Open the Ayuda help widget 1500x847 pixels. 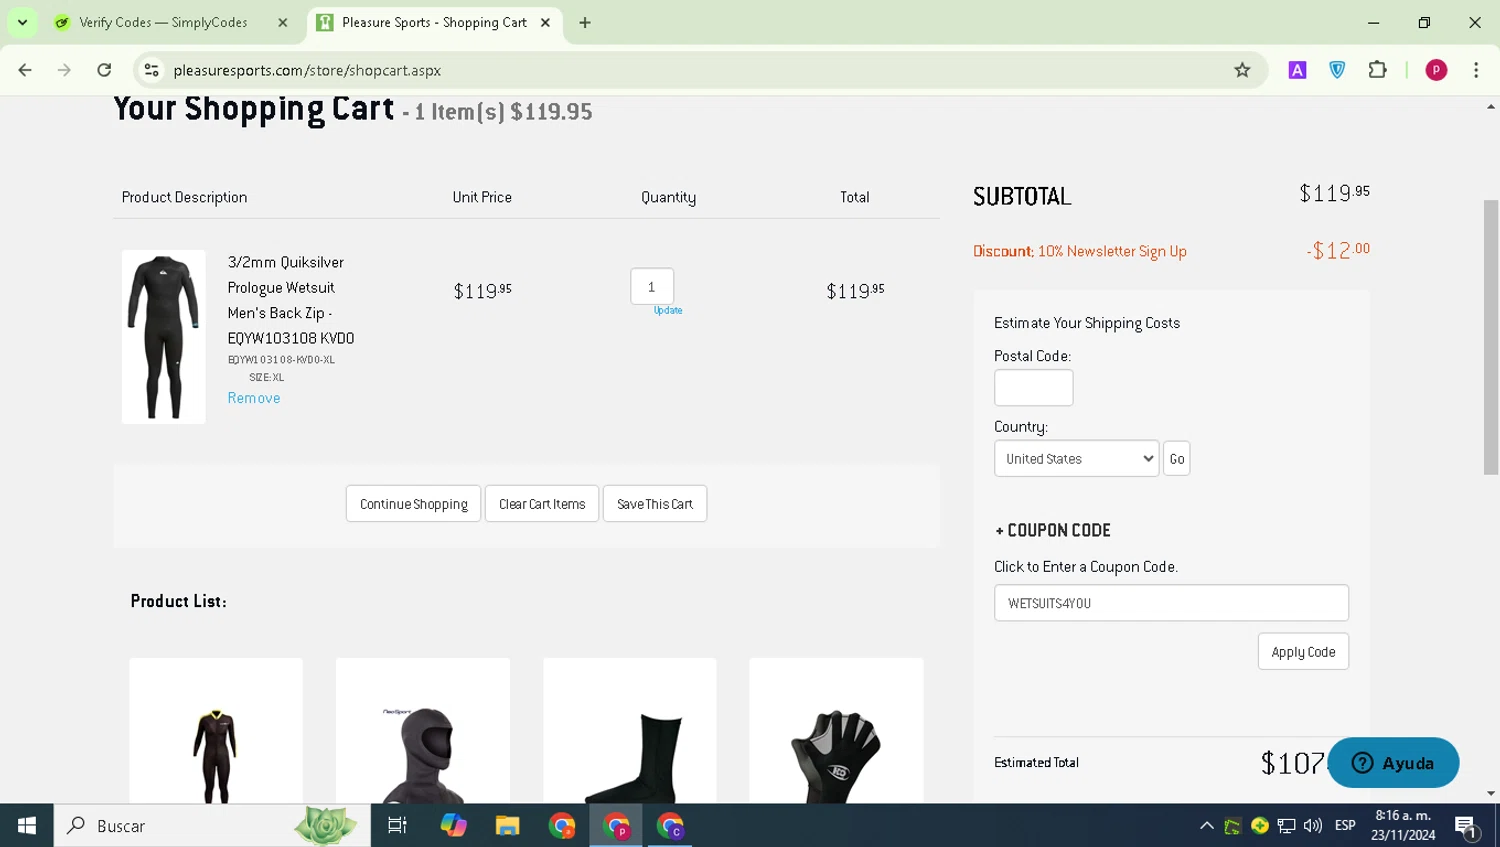(x=1393, y=763)
